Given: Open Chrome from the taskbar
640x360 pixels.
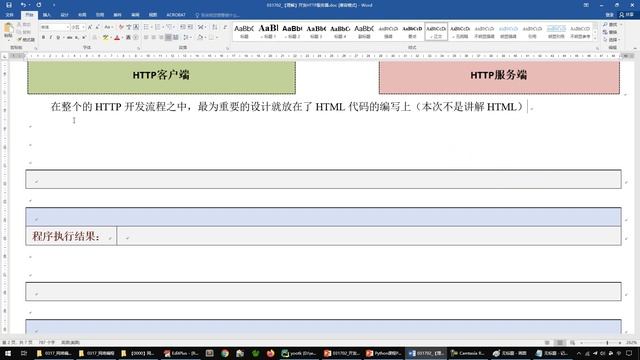Looking at the screenshot, I should pos(225,353).
